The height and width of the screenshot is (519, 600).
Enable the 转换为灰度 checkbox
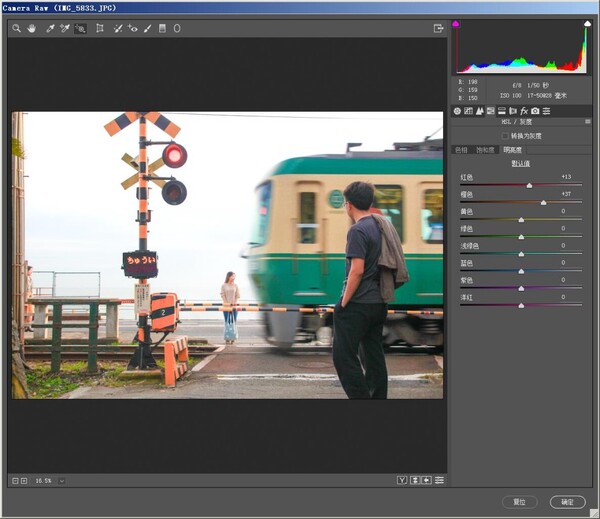(x=505, y=136)
